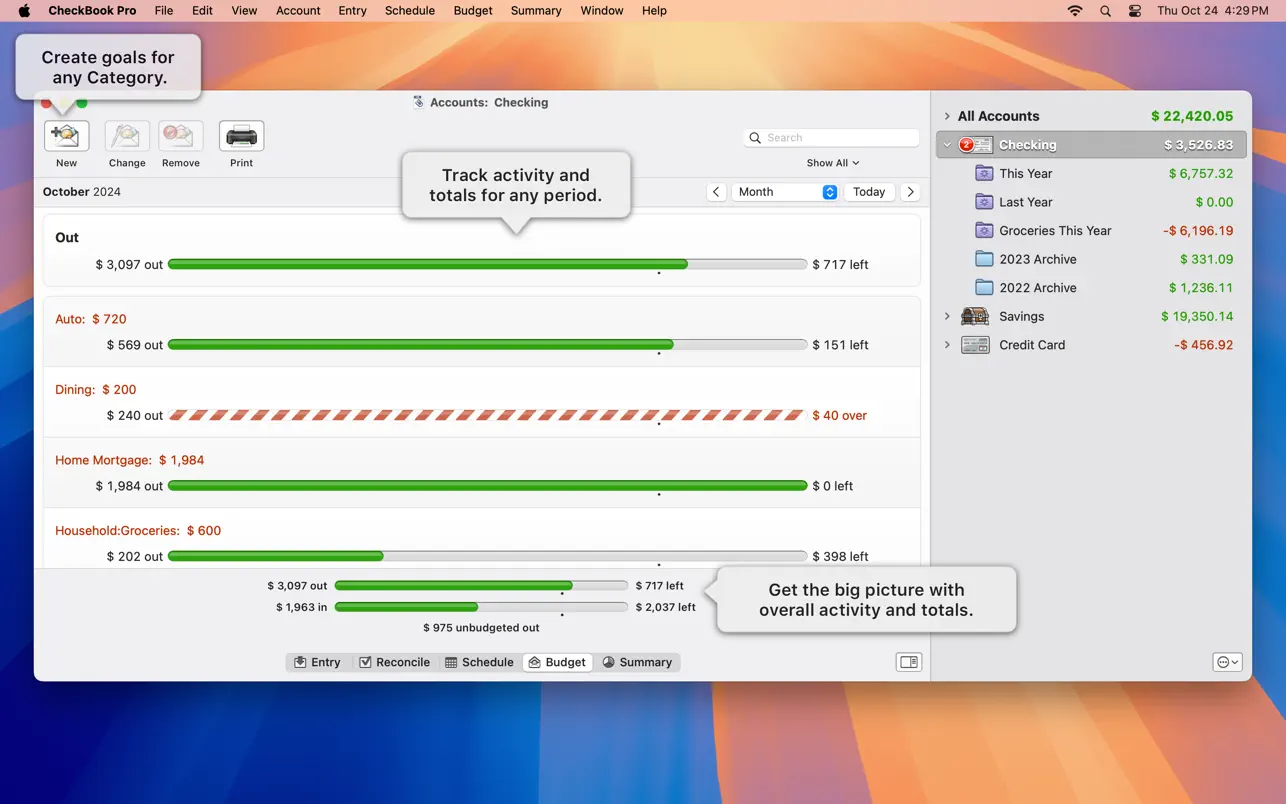Select the 'Auto: $ 720' category label
Viewport: 1286px width, 804px height.
[91, 319]
